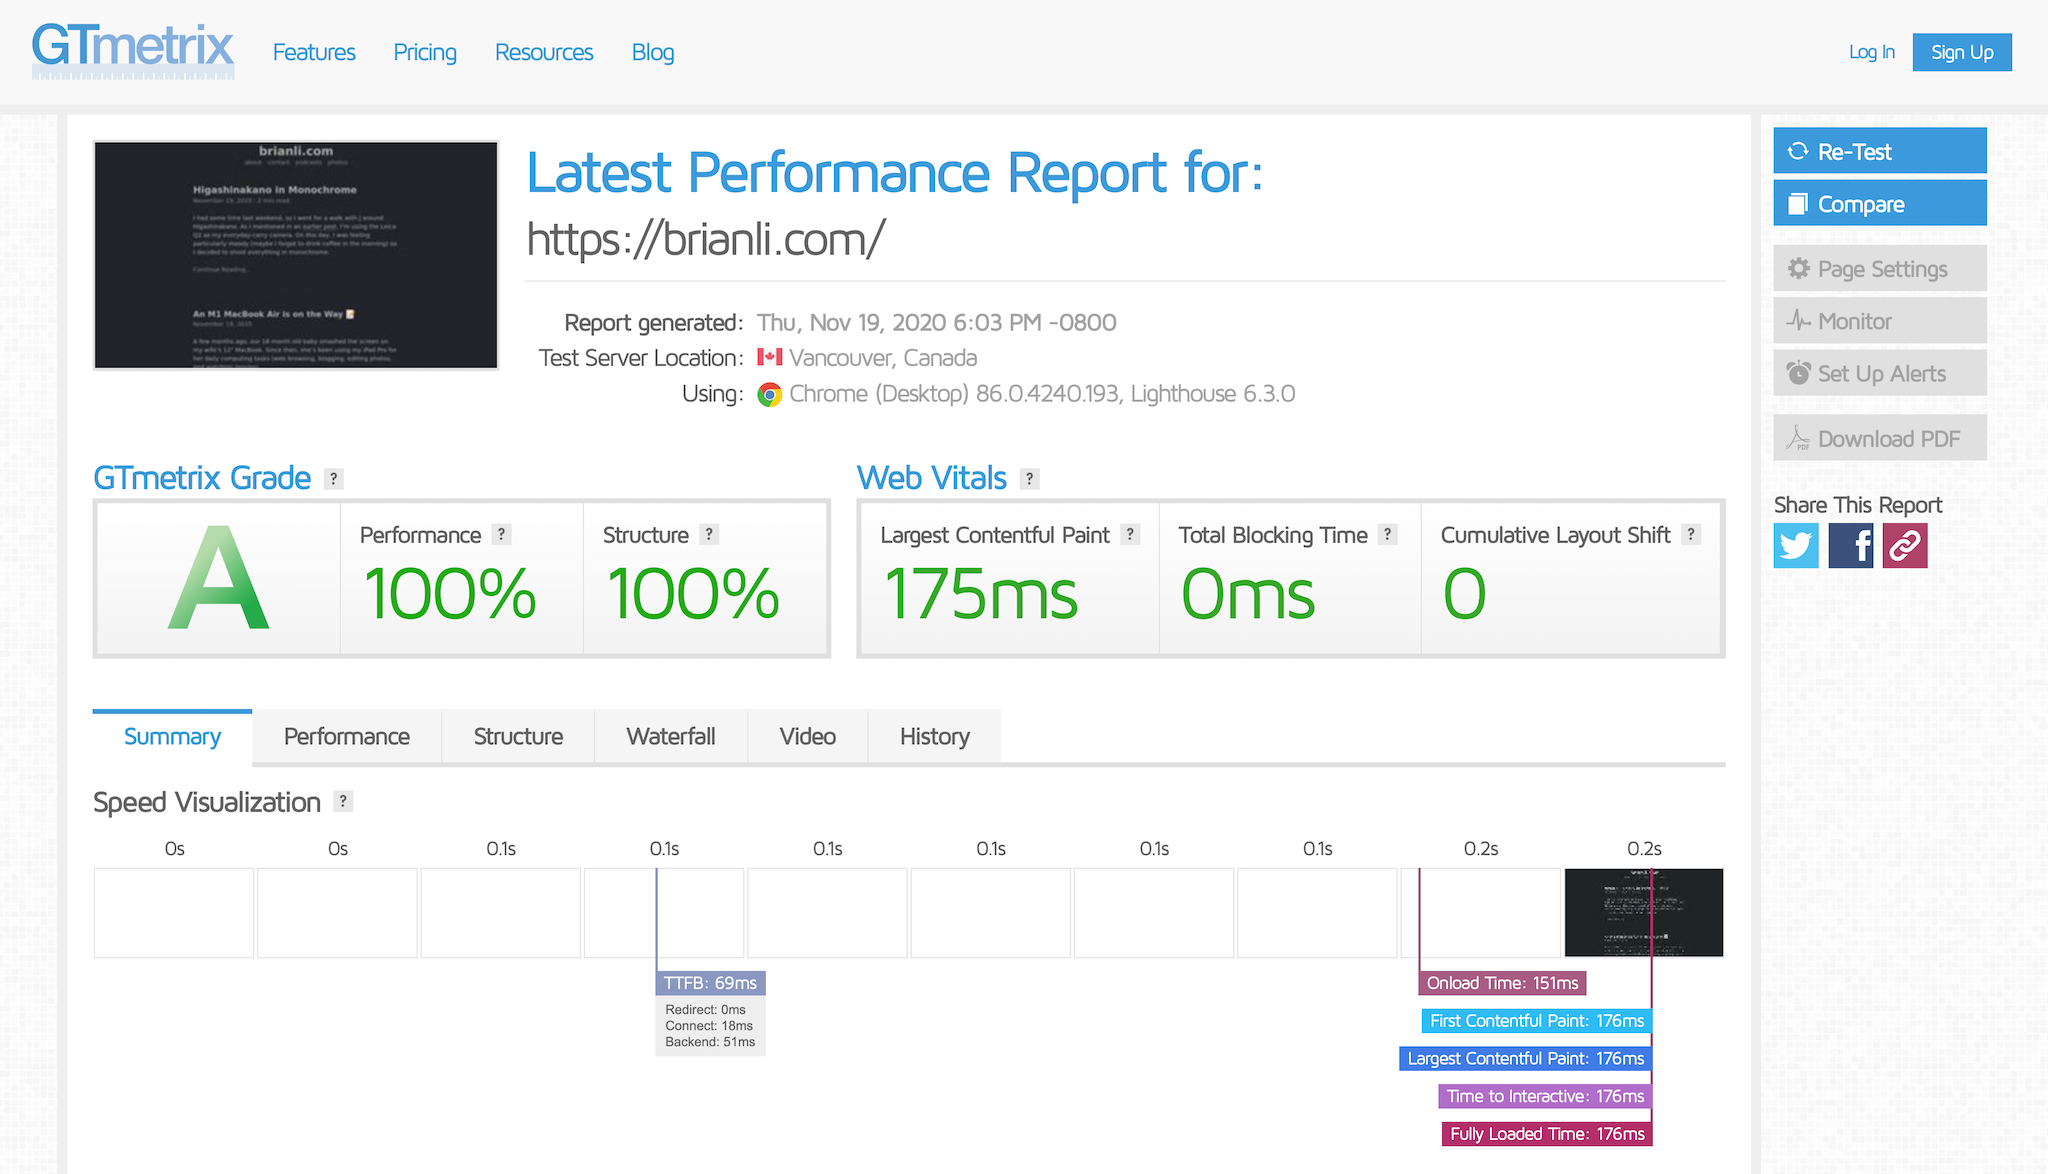Click the Vancouver, Canada location text

pyautogui.click(x=883, y=358)
